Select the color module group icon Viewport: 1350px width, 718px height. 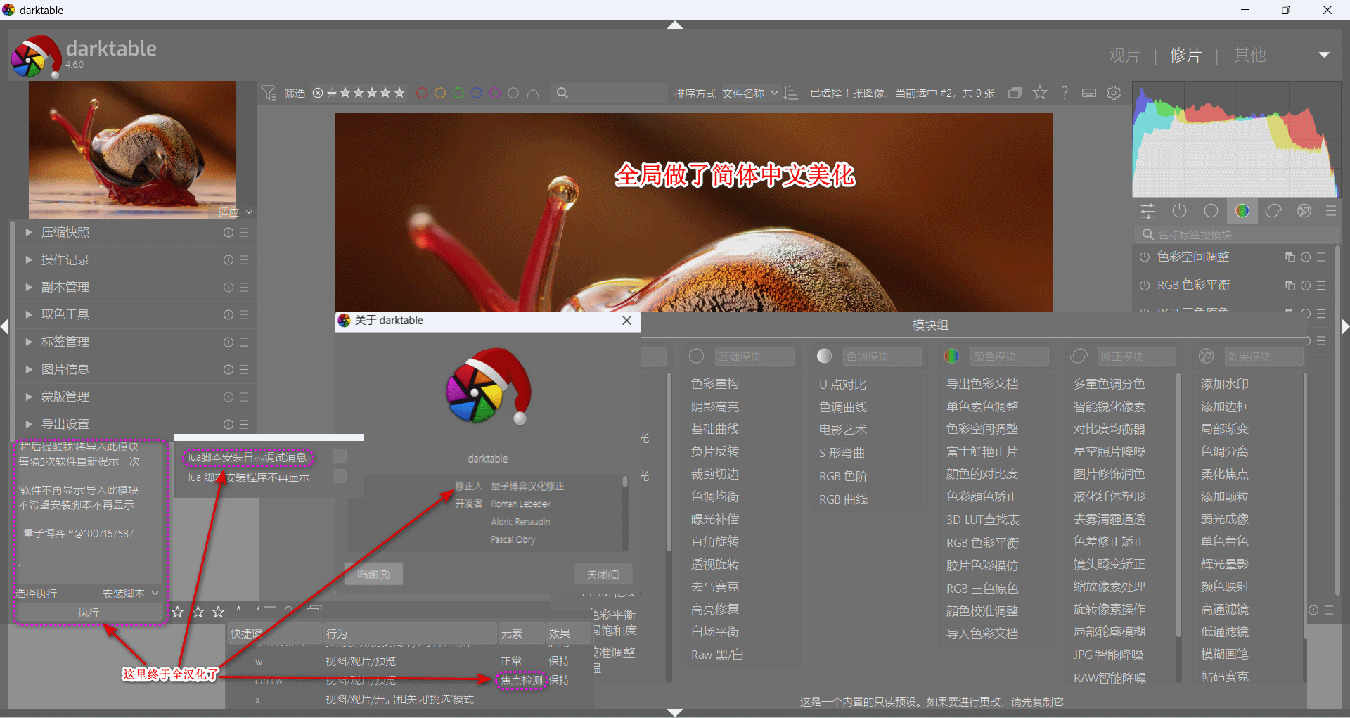[1242, 211]
